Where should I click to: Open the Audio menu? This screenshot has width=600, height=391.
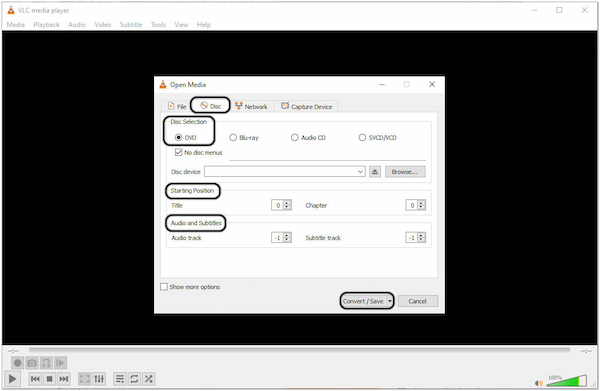tap(77, 25)
